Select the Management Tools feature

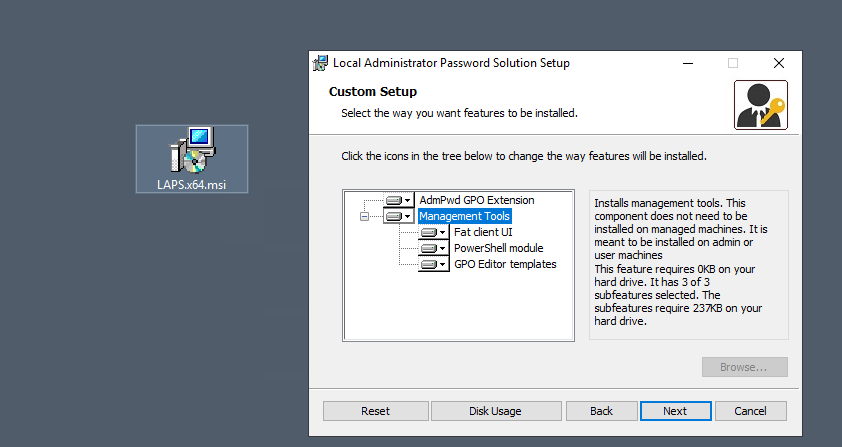464,217
